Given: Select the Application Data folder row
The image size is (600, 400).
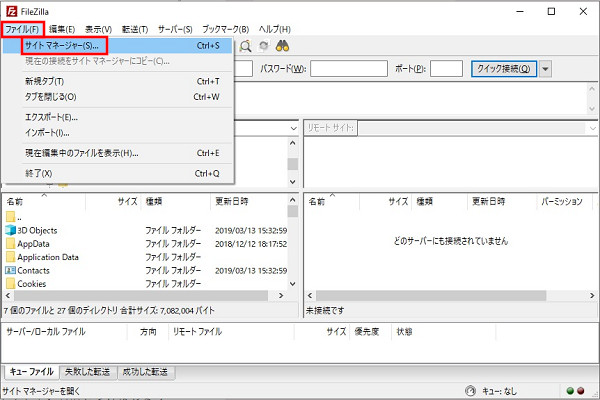Looking at the screenshot, I should [146, 257].
